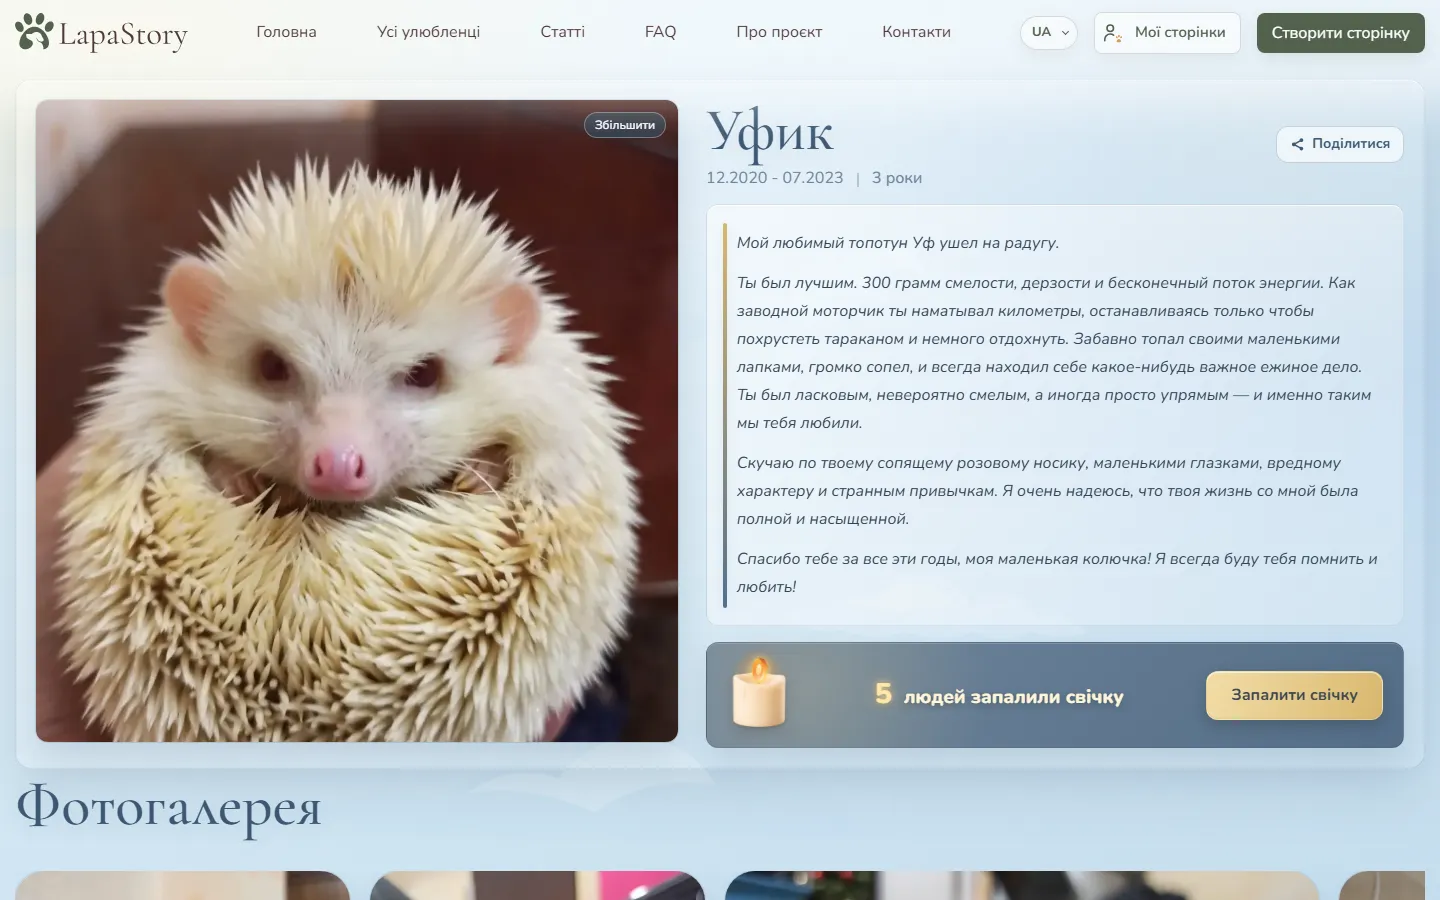
Task: Select the name heading Уфик
Action: point(770,133)
